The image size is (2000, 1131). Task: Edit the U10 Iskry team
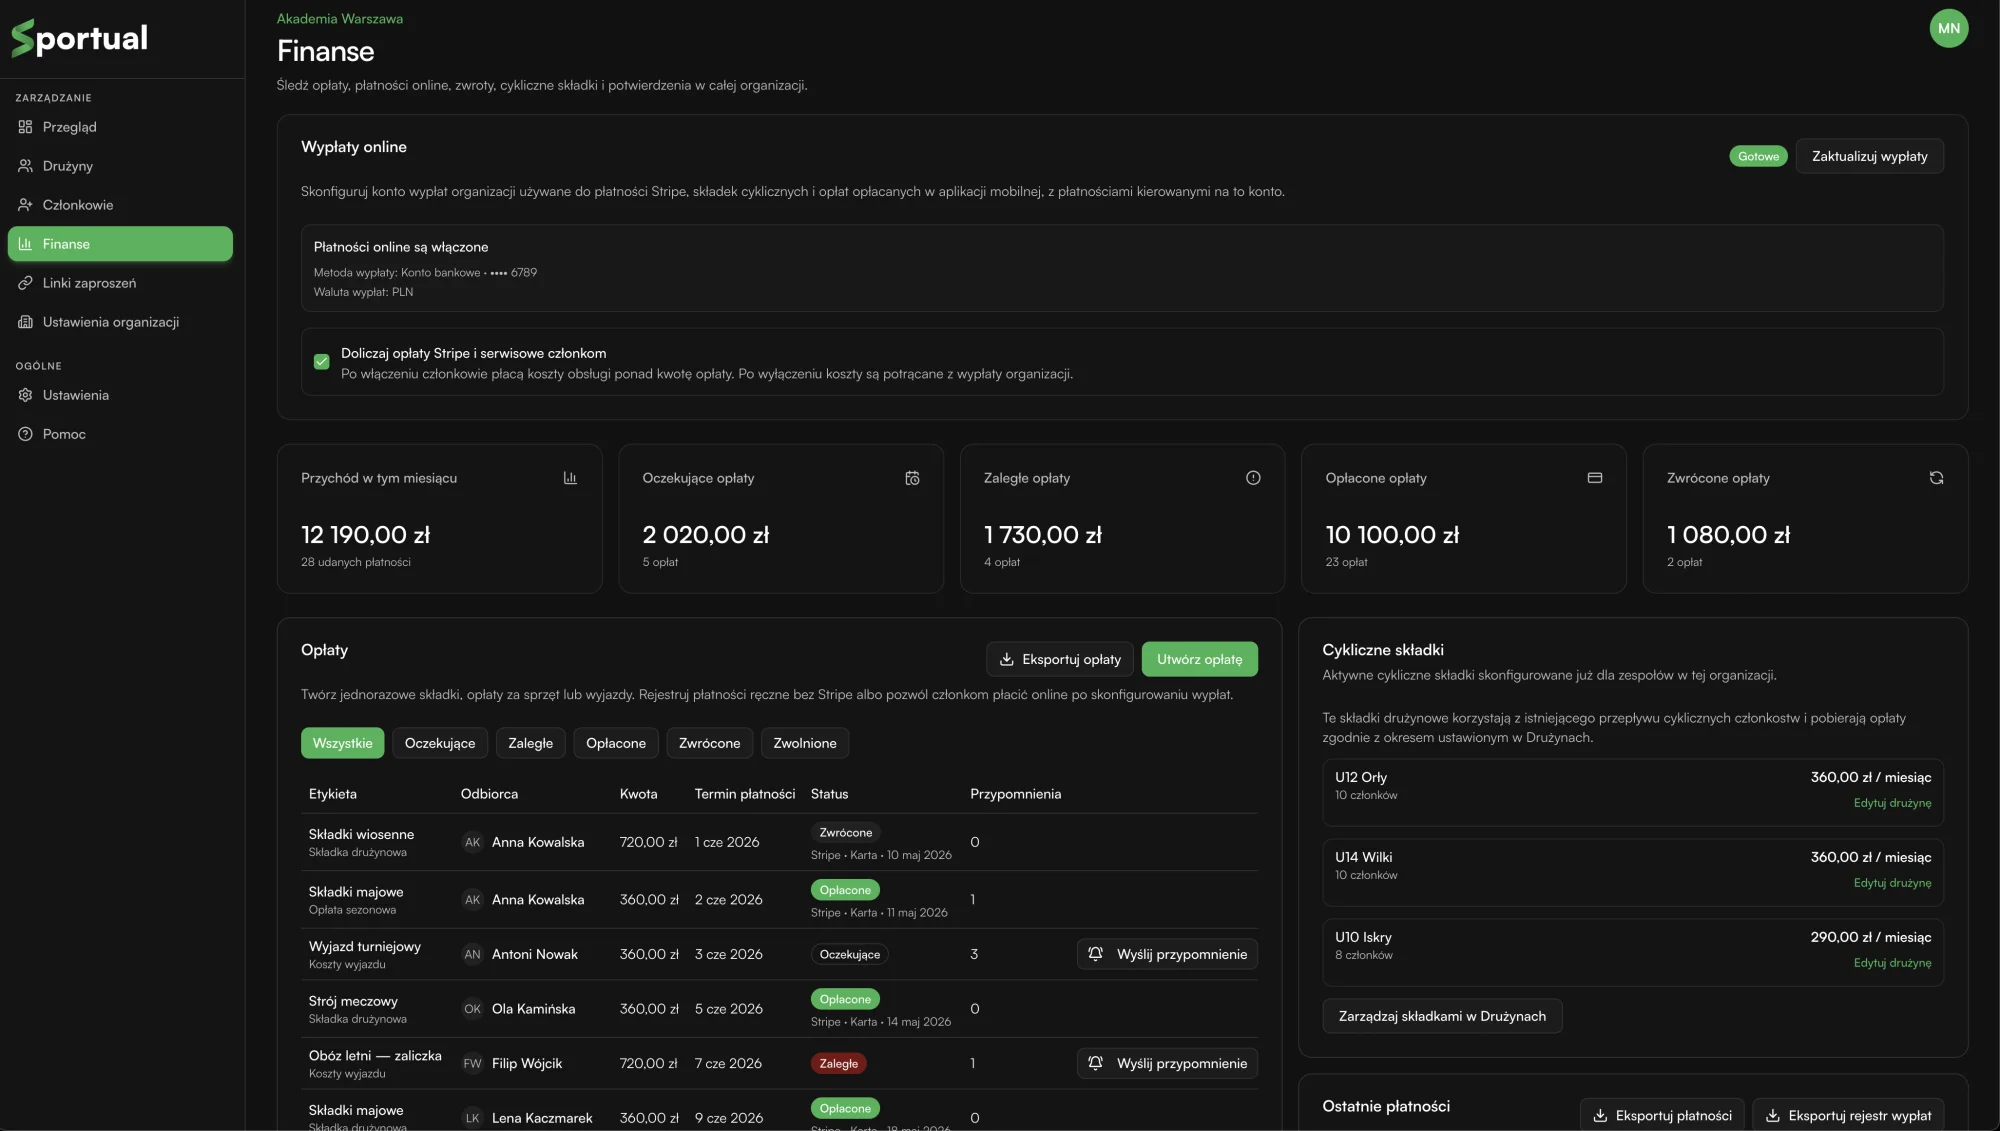1892,963
